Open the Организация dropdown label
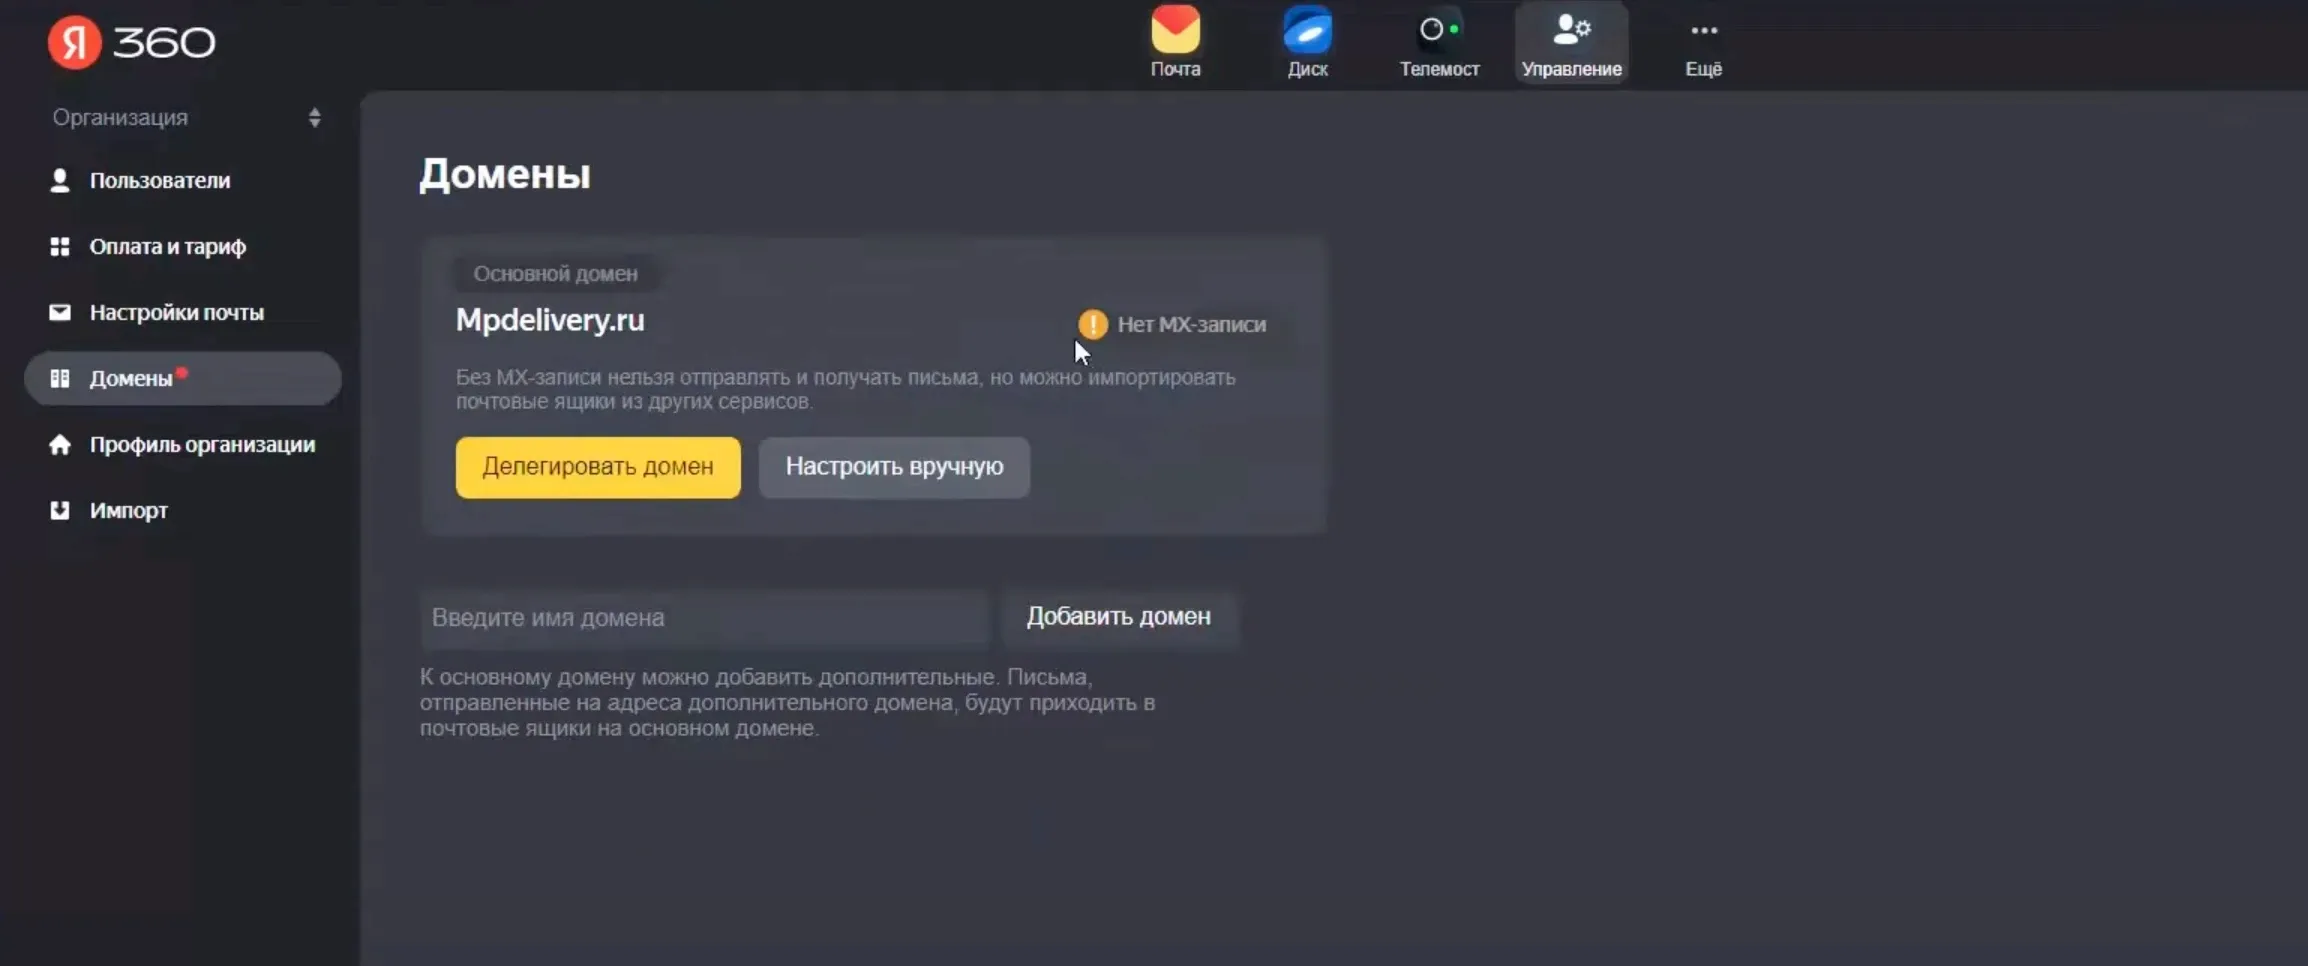The image size is (2308, 966). 120,118
